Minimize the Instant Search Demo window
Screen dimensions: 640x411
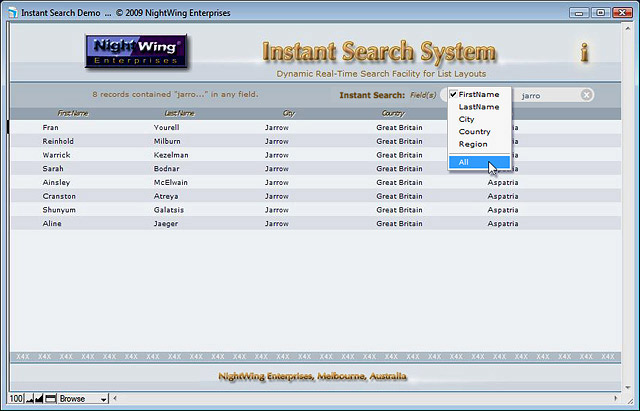579,13
